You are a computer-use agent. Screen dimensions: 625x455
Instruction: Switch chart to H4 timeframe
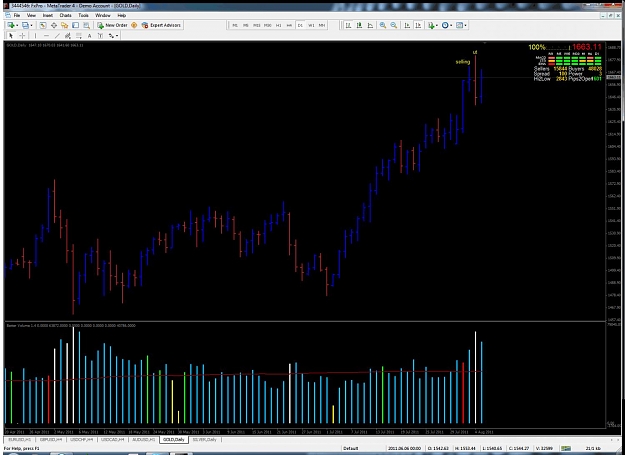click(x=289, y=25)
